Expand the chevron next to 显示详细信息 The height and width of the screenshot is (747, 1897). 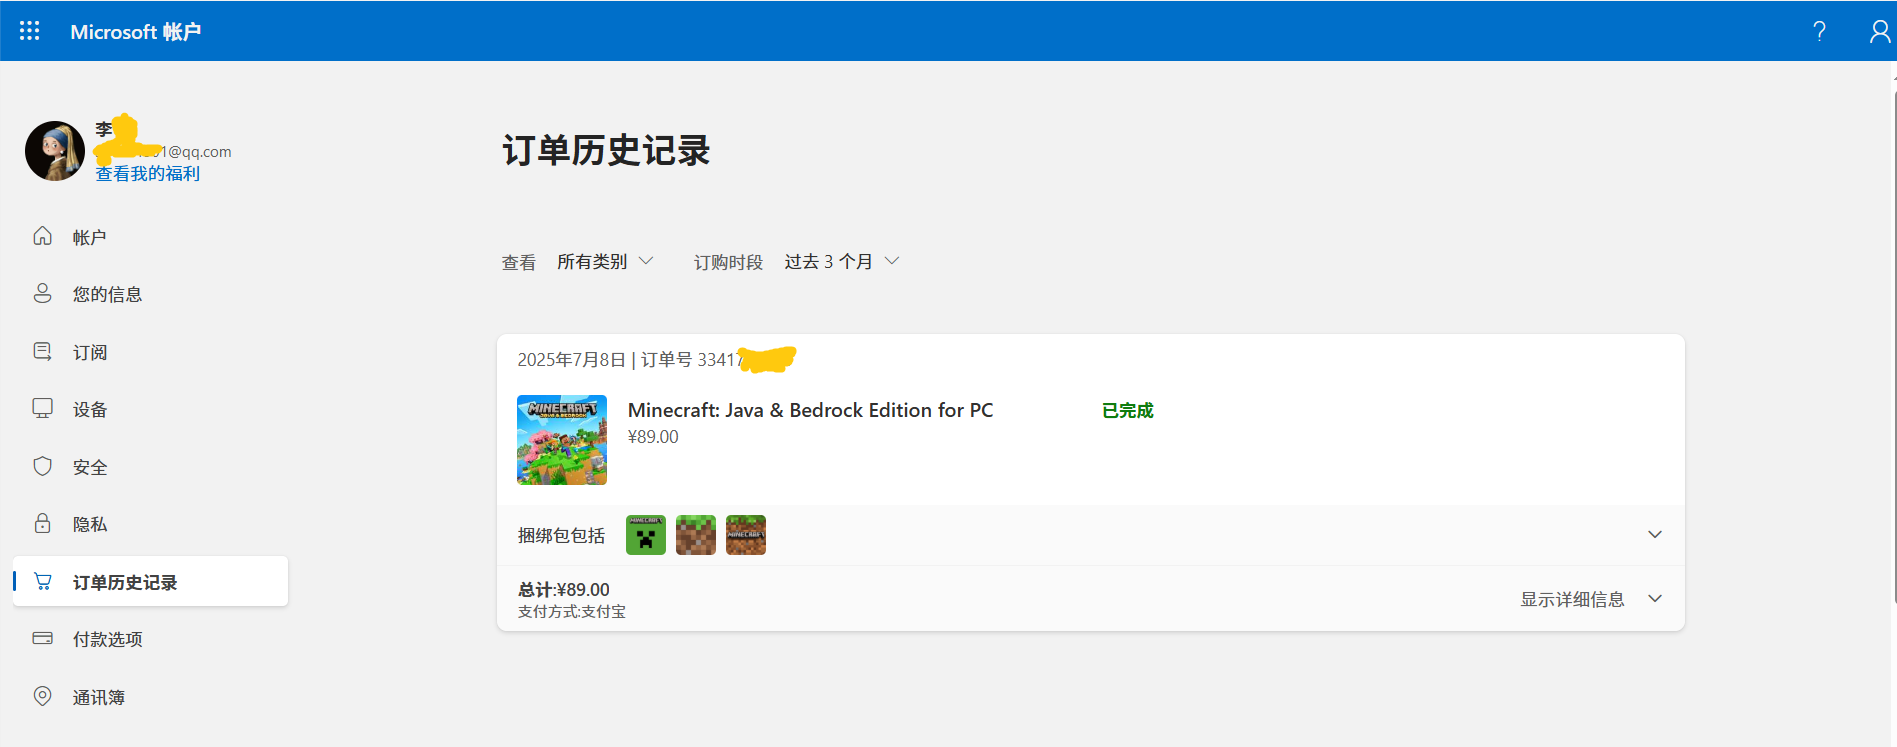pyautogui.click(x=1655, y=599)
